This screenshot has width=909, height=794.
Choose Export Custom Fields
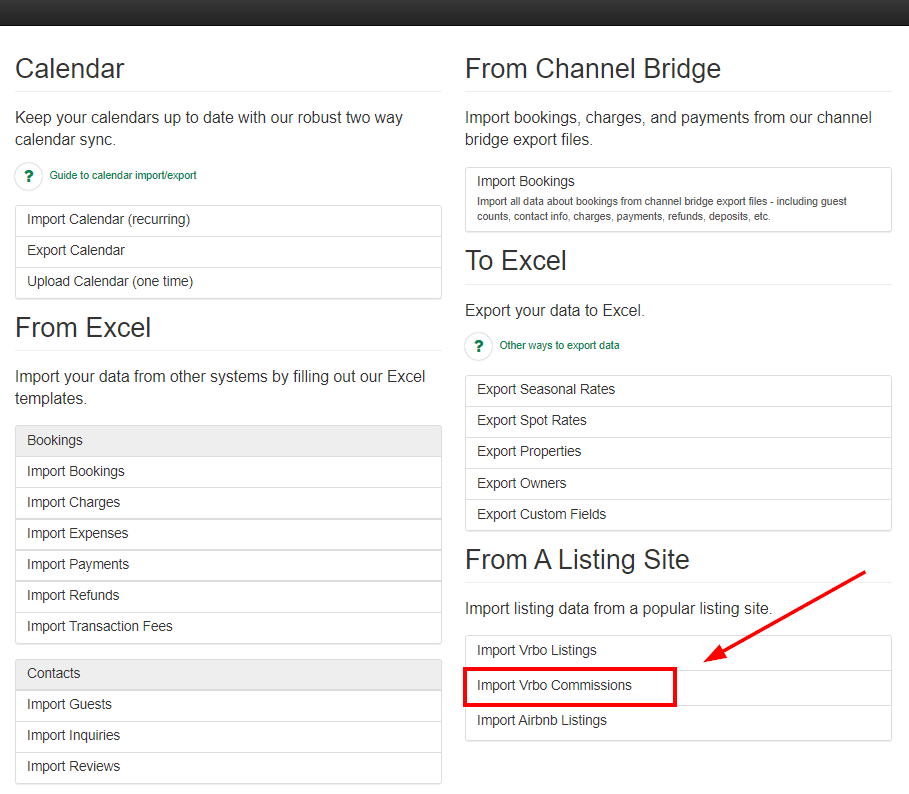(x=541, y=515)
